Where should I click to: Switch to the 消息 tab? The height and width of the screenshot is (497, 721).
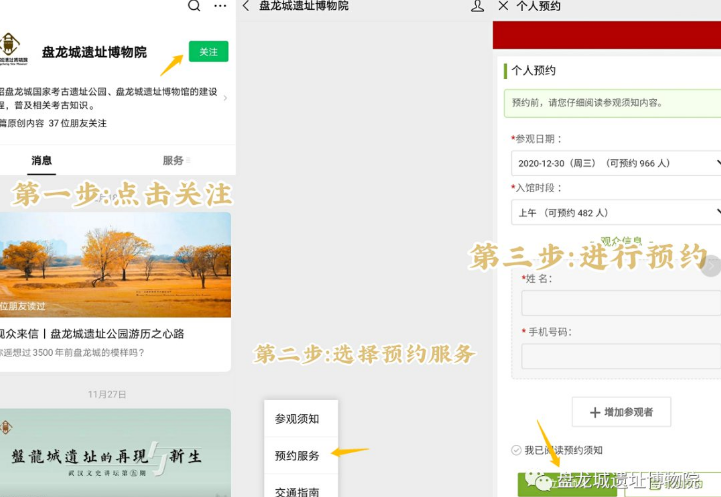pyautogui.click(x=41, y=160)
